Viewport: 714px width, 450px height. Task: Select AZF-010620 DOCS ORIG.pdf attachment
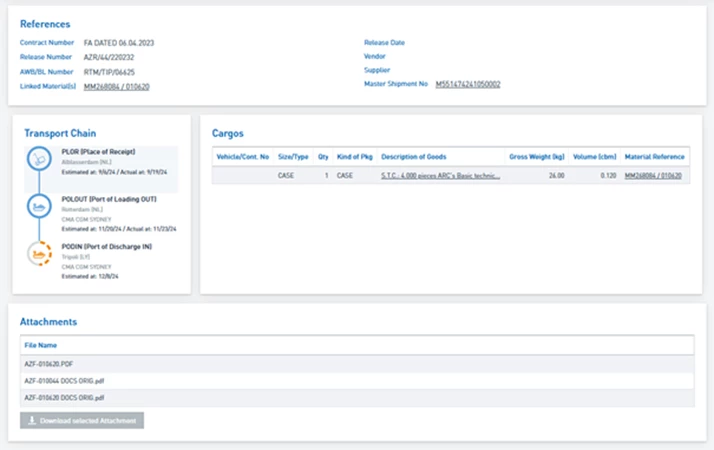coord(64,398)
